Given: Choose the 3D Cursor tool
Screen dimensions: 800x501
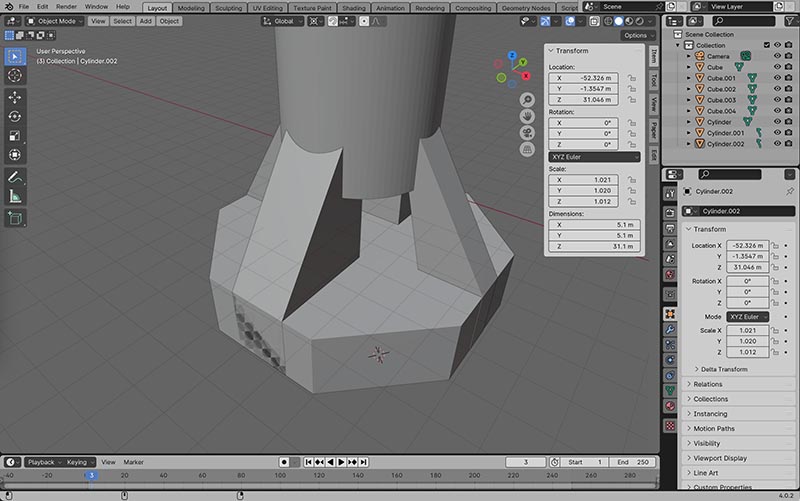Looking at the screenshot, I should click(15, 75).
